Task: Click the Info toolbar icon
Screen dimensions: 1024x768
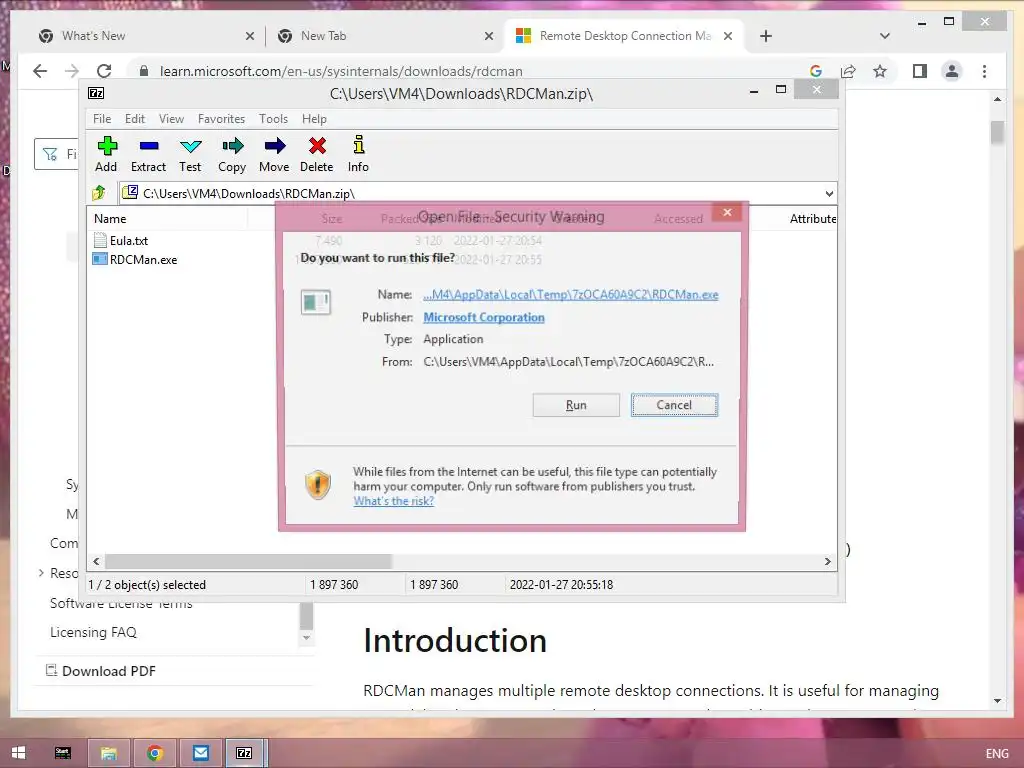Action: tap(359, 145)
